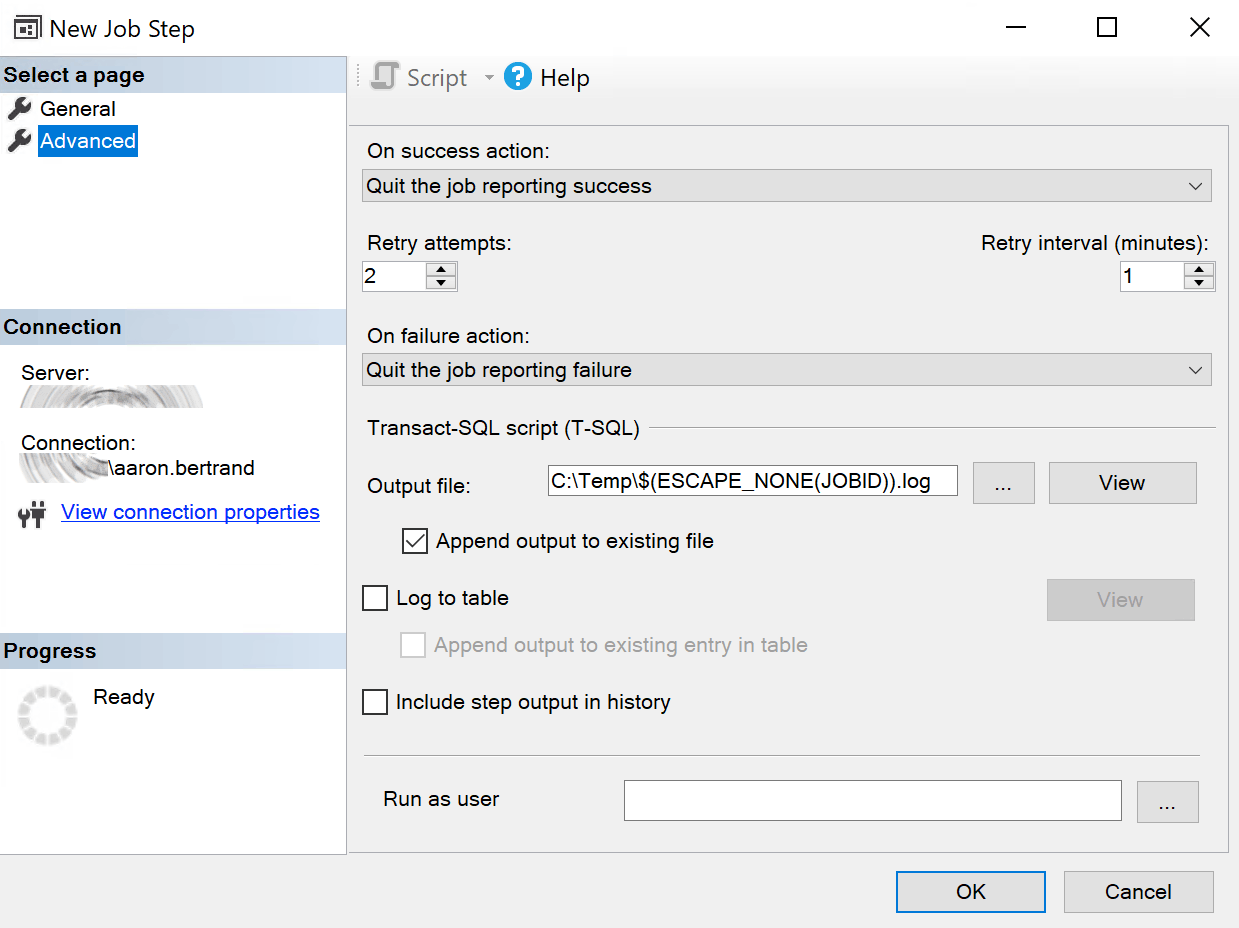The height and width of the screenshot is (928, 1239).
Task: Click the Progress spinner indicator
Action: coord(47,715)
